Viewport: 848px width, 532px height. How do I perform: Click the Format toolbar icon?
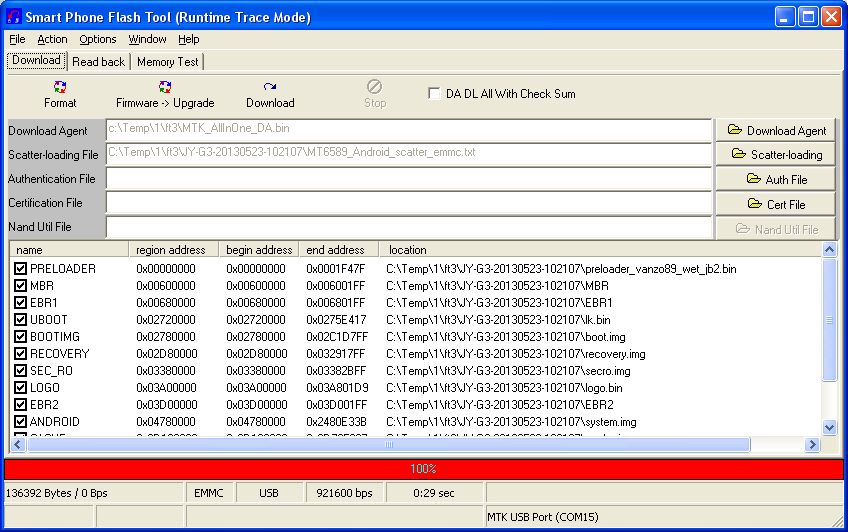coord(59,87)
